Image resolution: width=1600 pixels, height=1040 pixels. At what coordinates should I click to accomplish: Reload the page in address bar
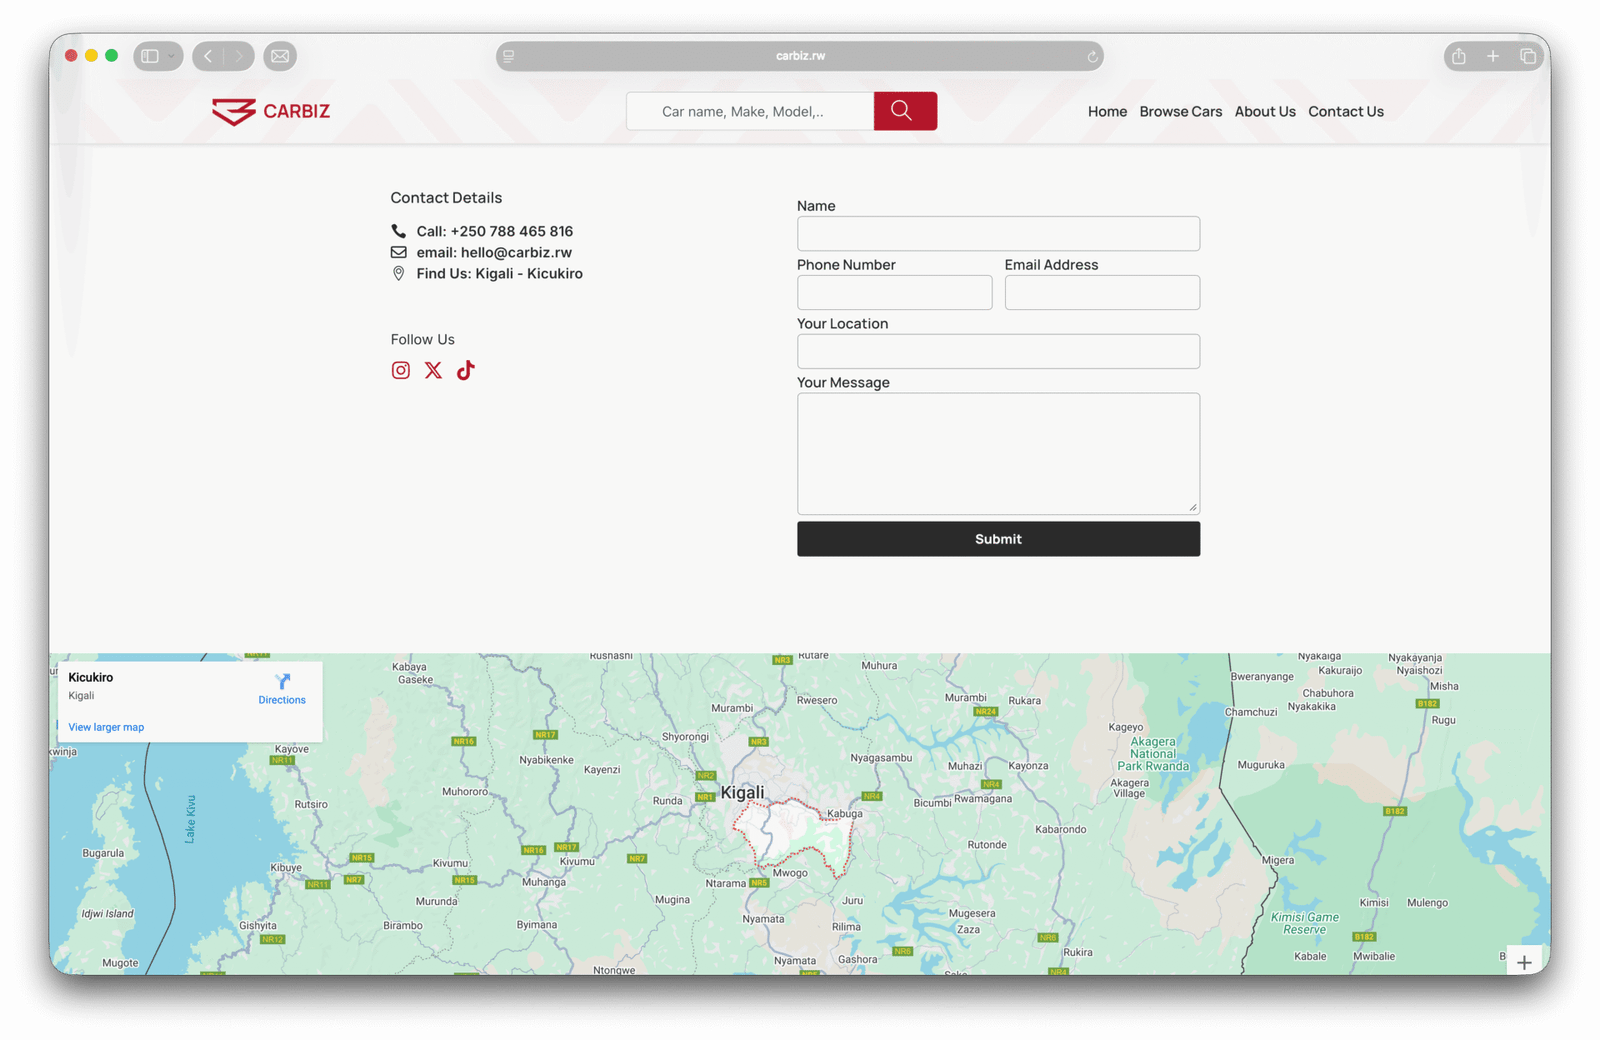coord(1092,57)
